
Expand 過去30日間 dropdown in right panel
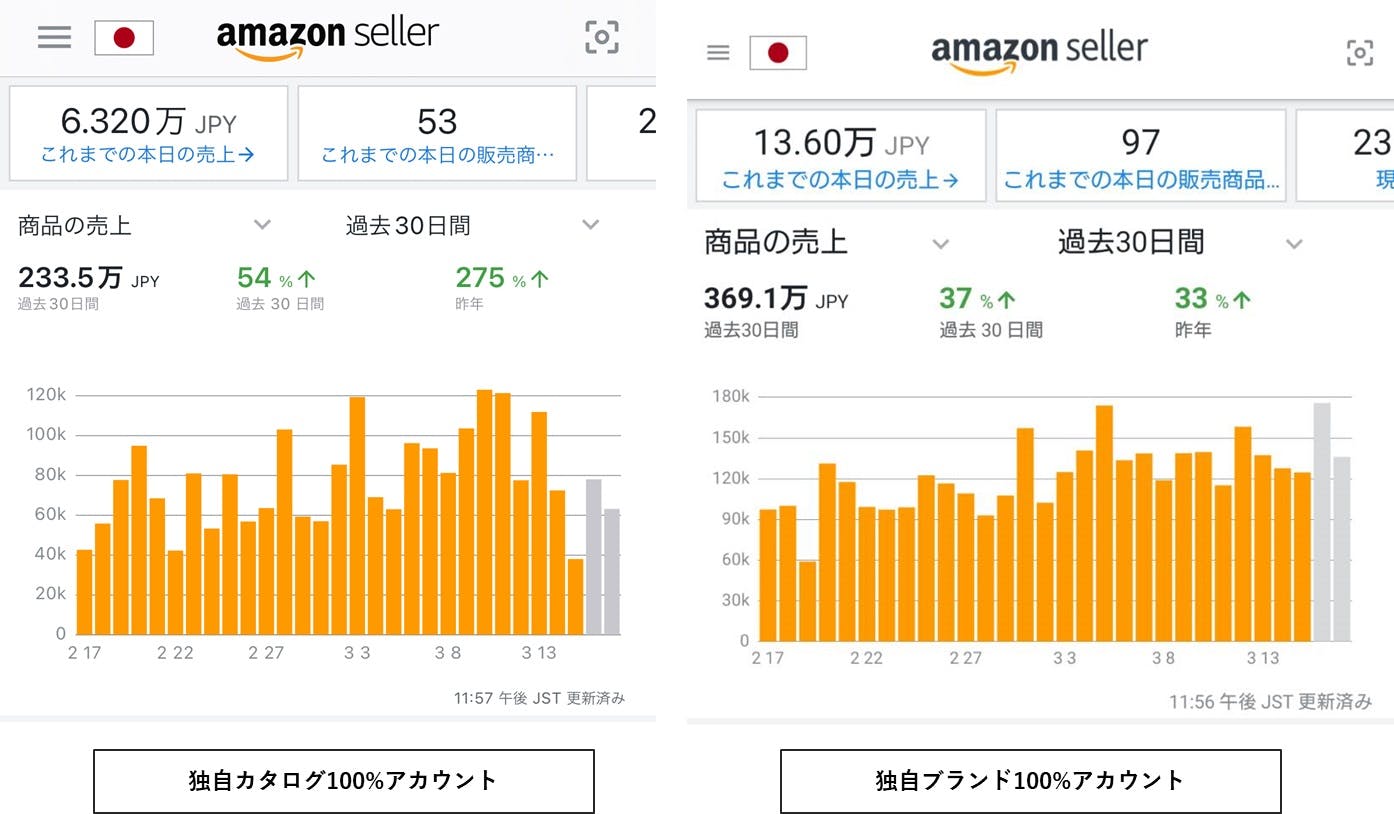coord(1294,243)
